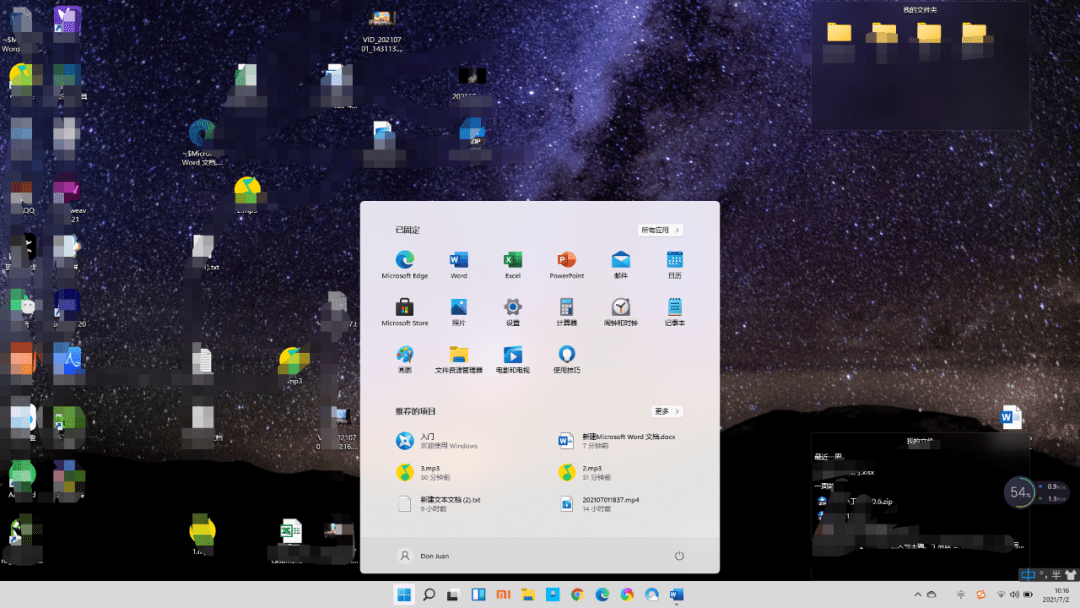Switch to Word window on taskbar
Image resolution: width=1080 pixels, height=608 pixels.
(676, 595)
